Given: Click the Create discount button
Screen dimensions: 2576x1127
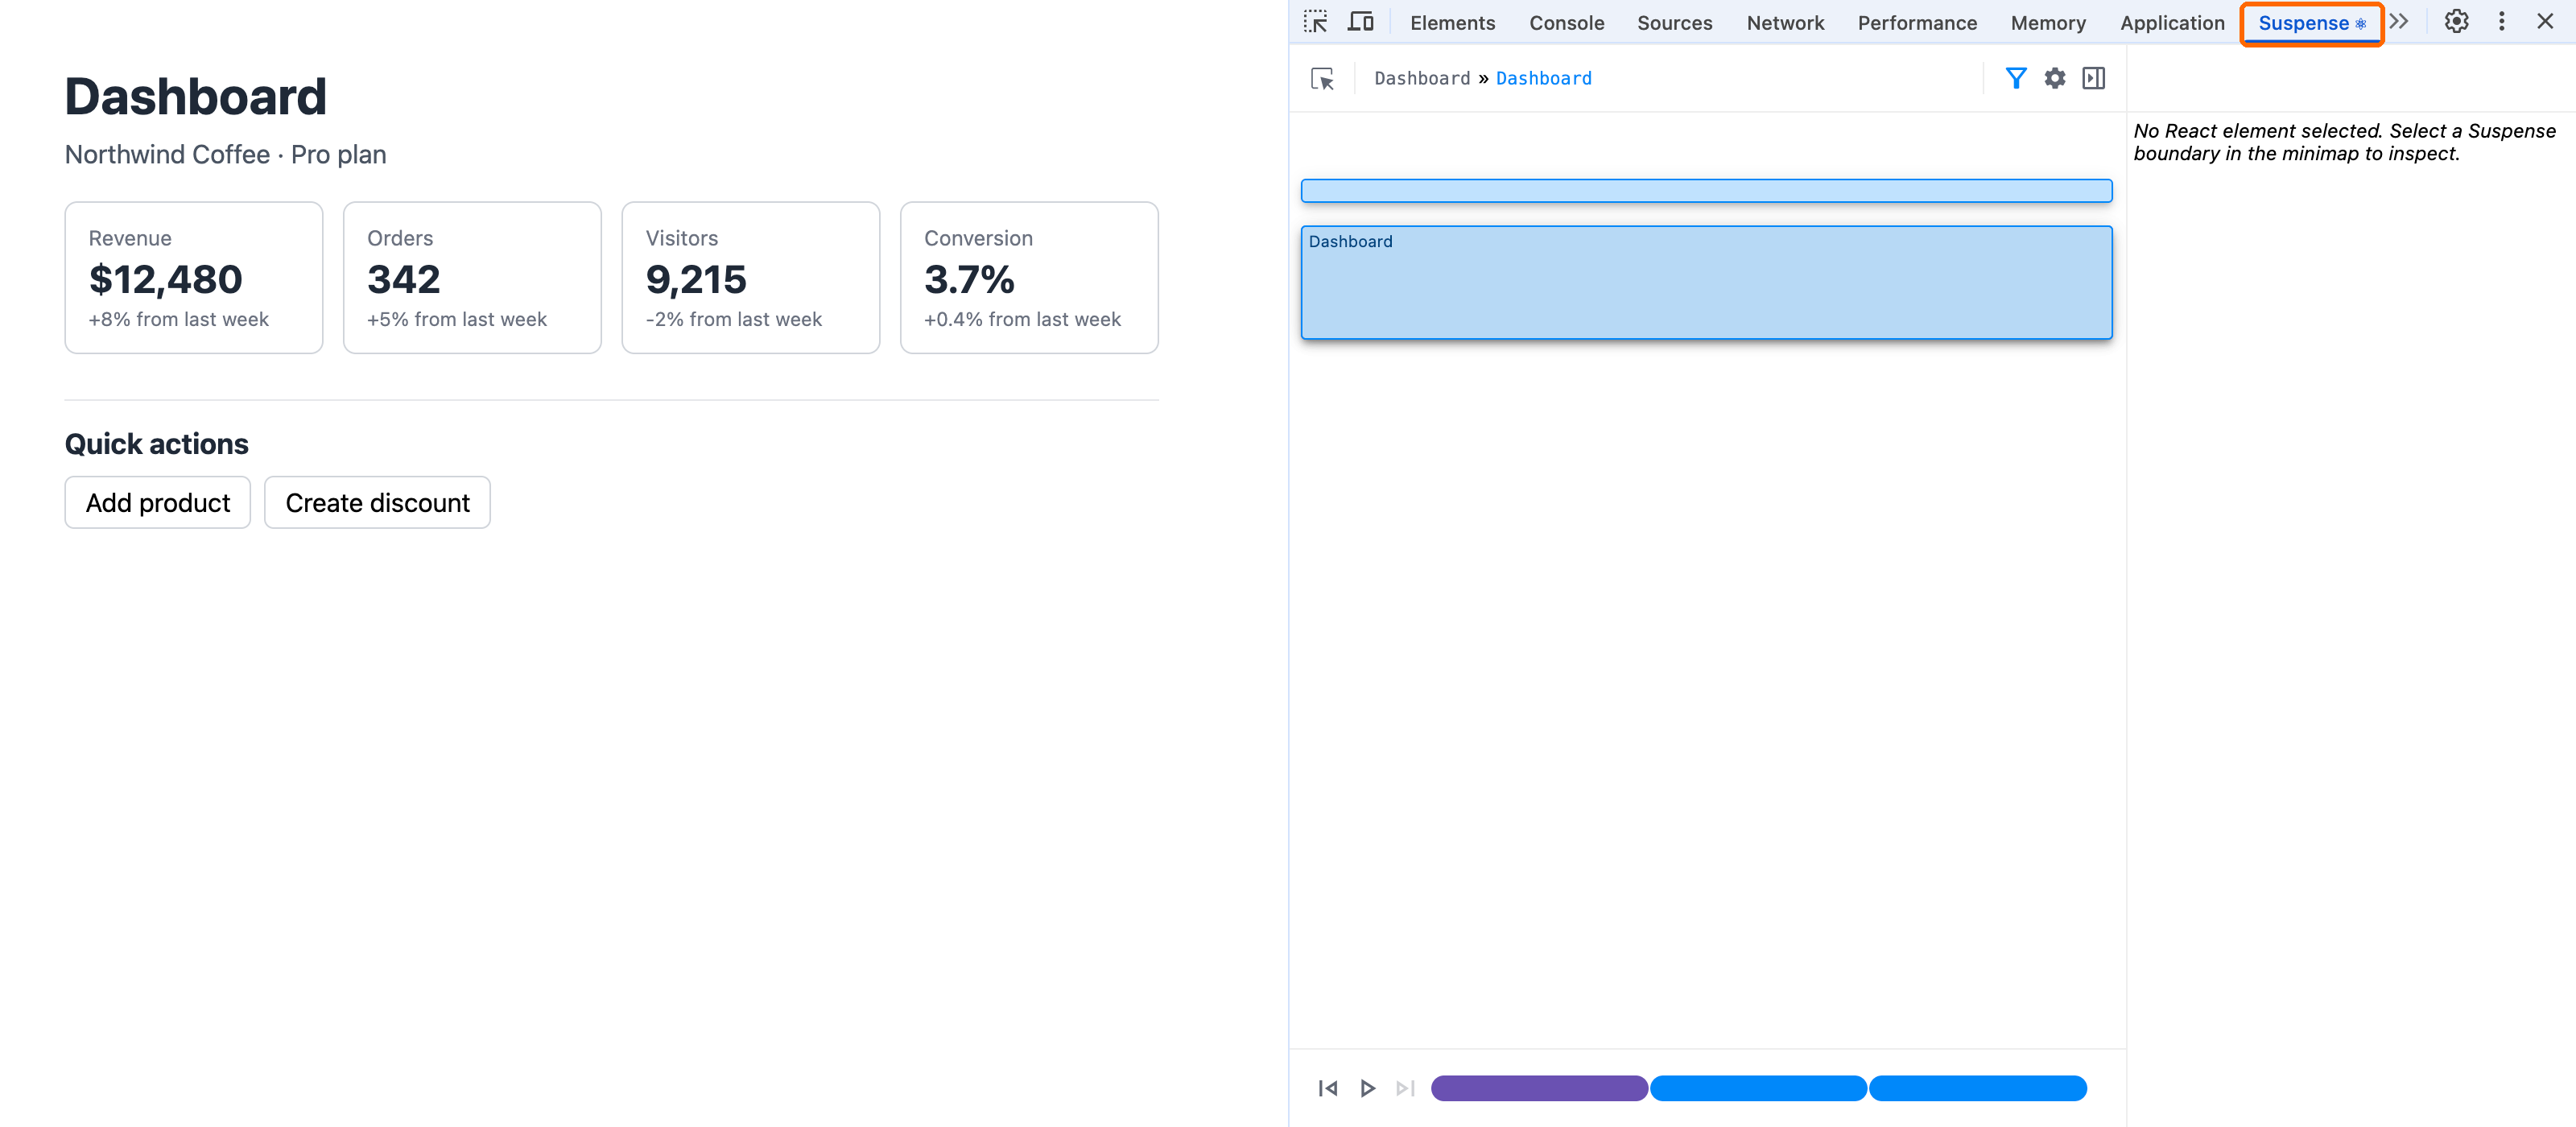Looking at the screenshot, I should click(x=377, y=502).
